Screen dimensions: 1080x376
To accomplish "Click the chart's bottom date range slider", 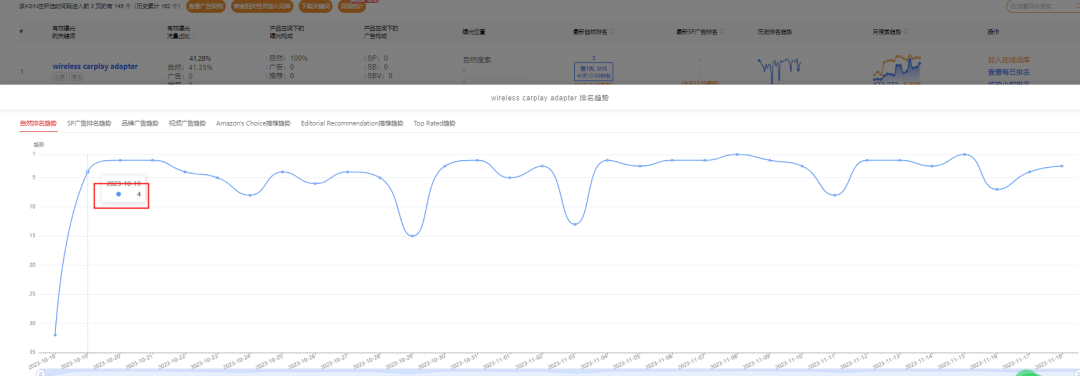I will [x=551, y=373].
